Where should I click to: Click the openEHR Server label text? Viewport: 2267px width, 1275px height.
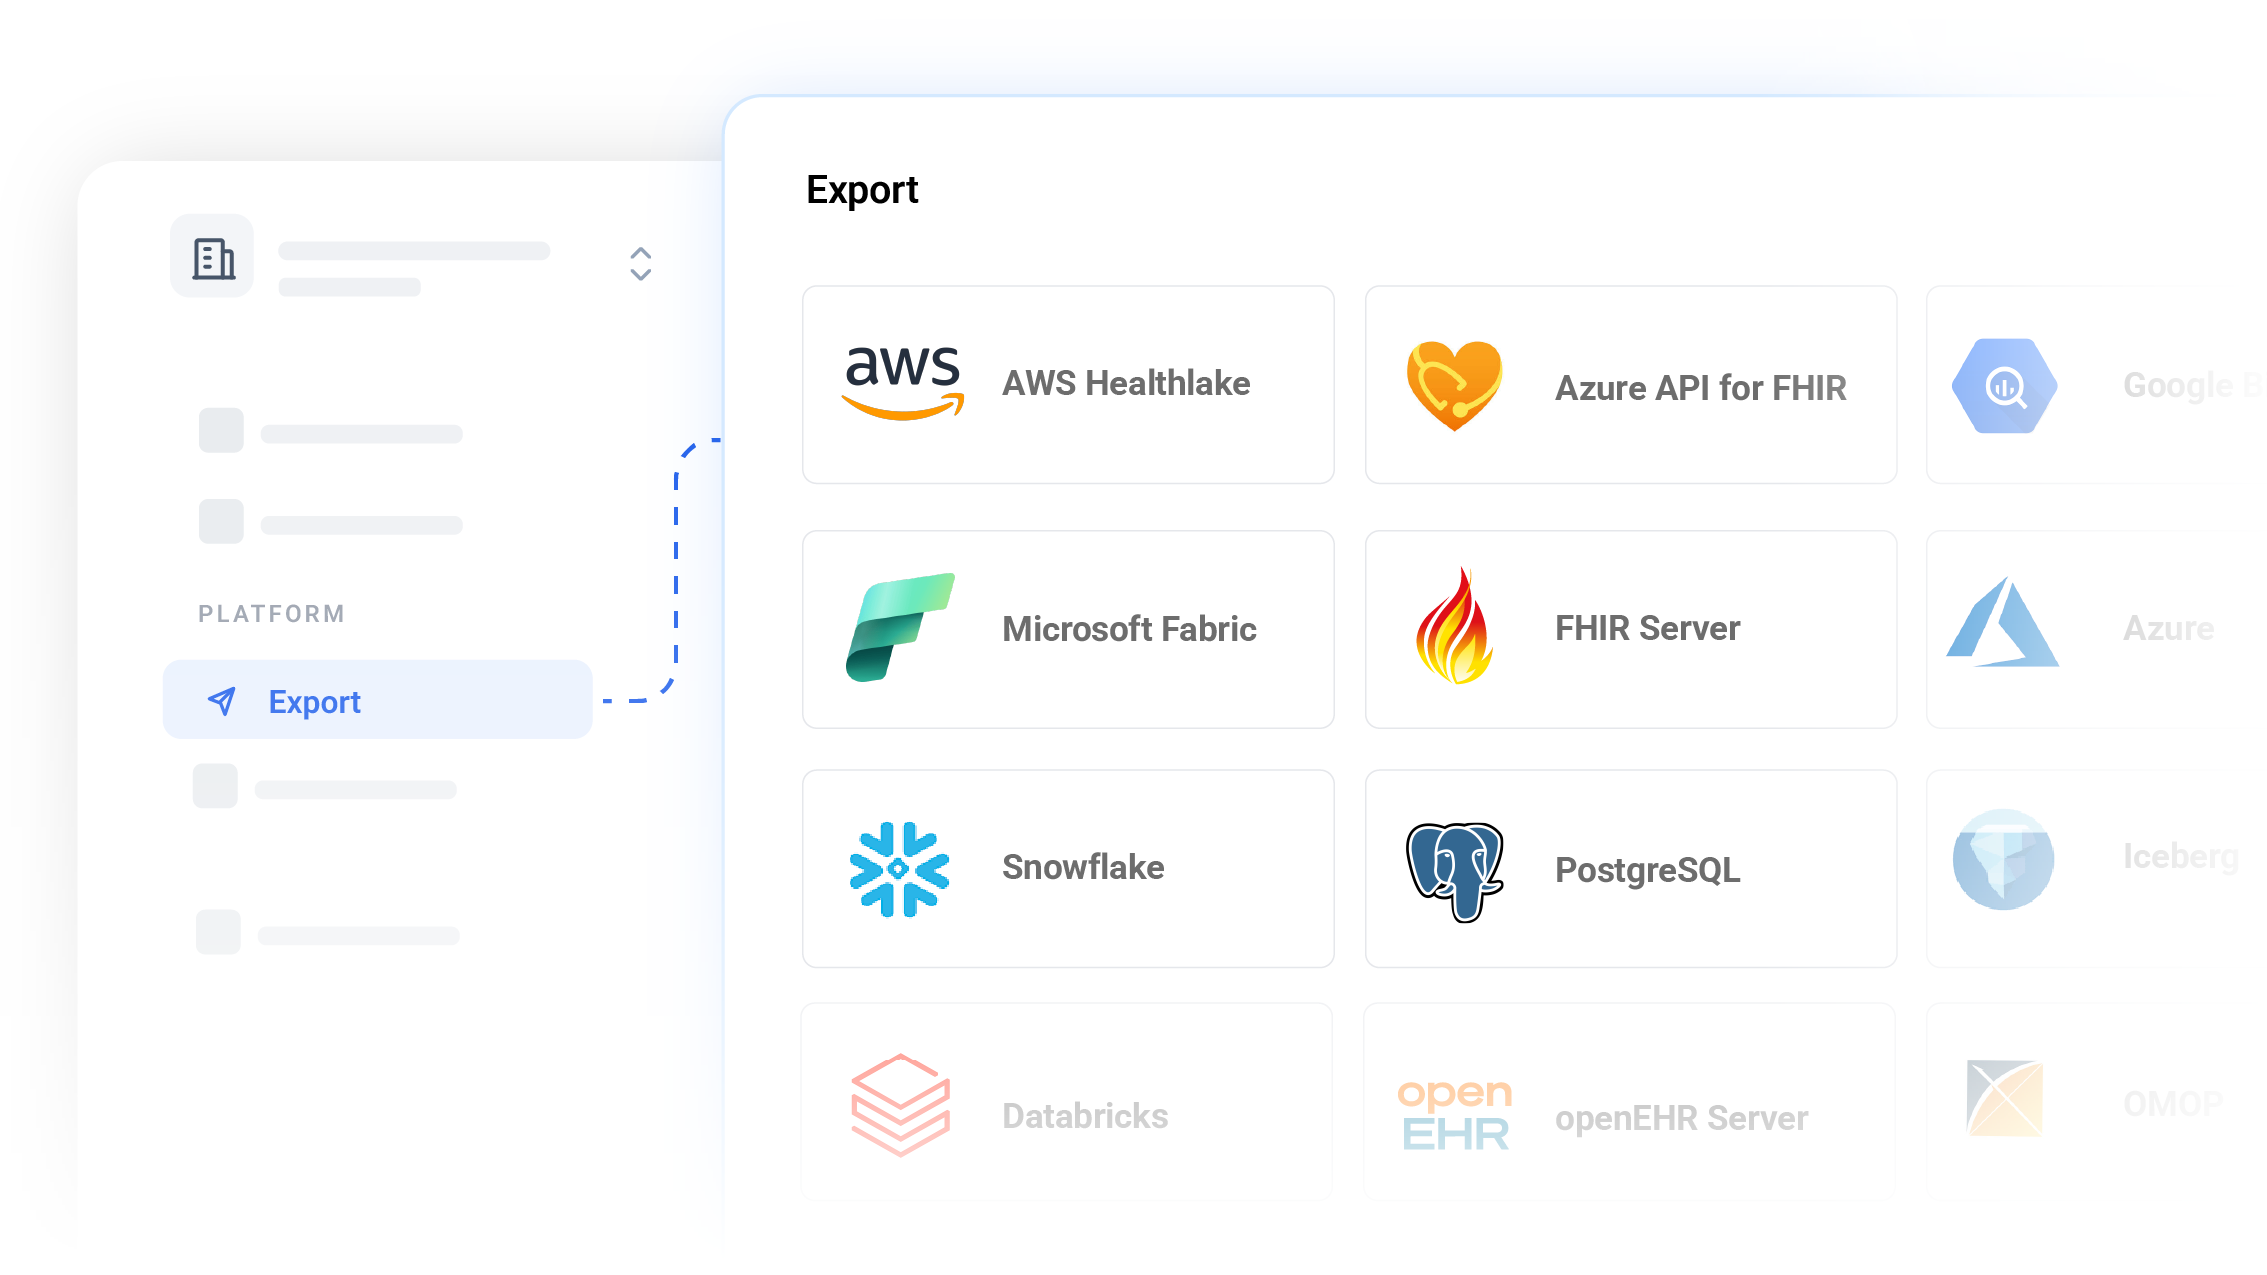click(x=1682, y=1118)
